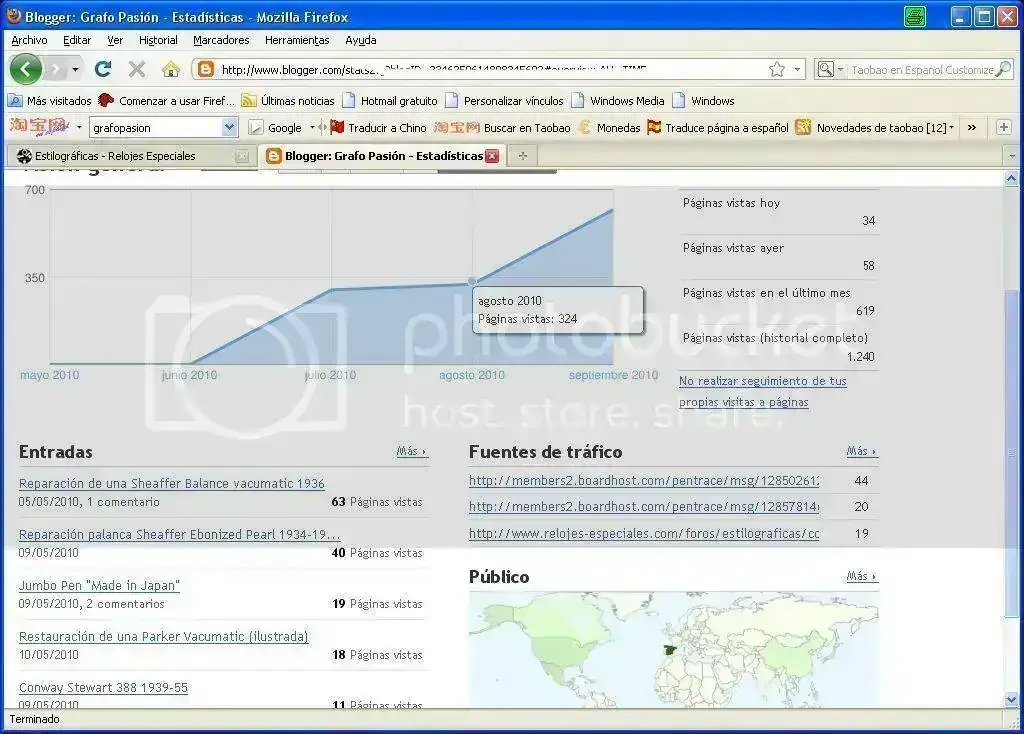Open the Marcadores menu
This screenshot has height=734, width=1024.
[x=221, y=40]
